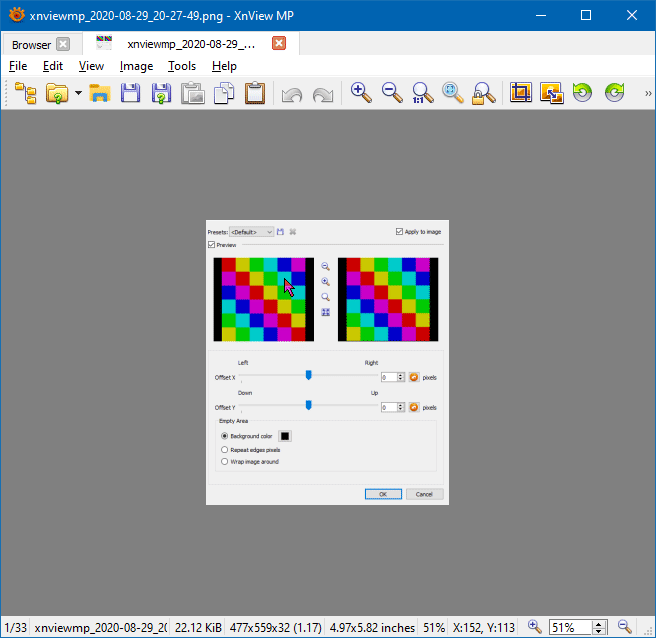This screenshot has width=656, height=638.
Task: Click the '1/33' file index in status bar
Action: pyautogui.click(x=16, y=628)
